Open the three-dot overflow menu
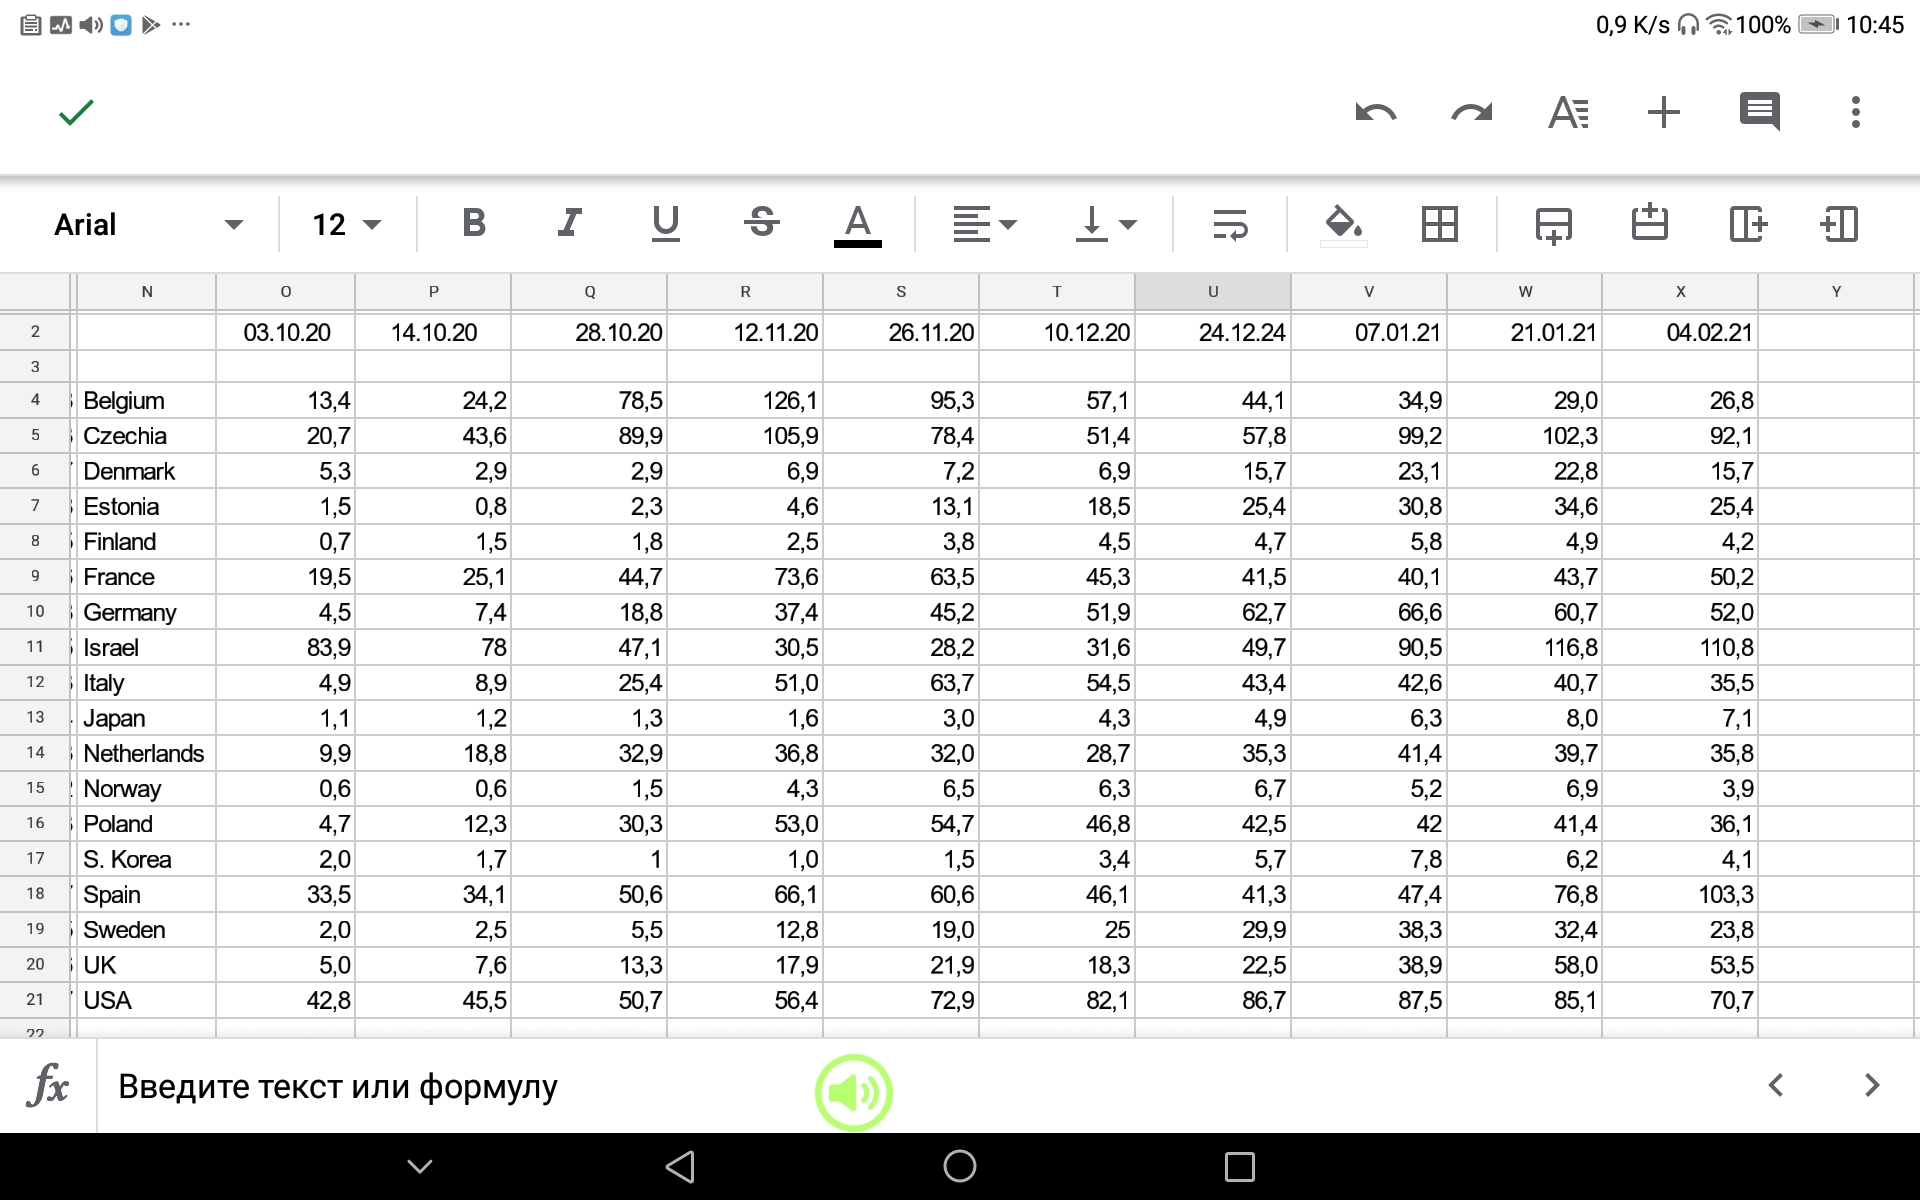The image size is (1920, 1200). [x=1855, y=112]
